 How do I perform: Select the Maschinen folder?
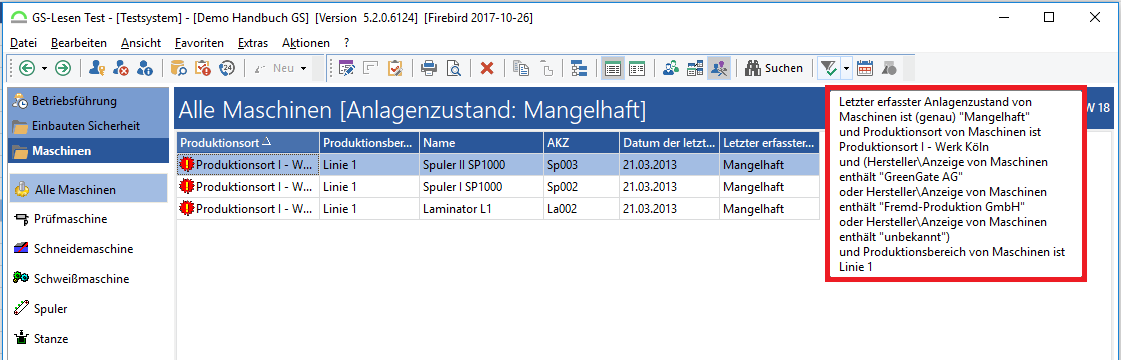pyautogui.click(x=87, y=151)
